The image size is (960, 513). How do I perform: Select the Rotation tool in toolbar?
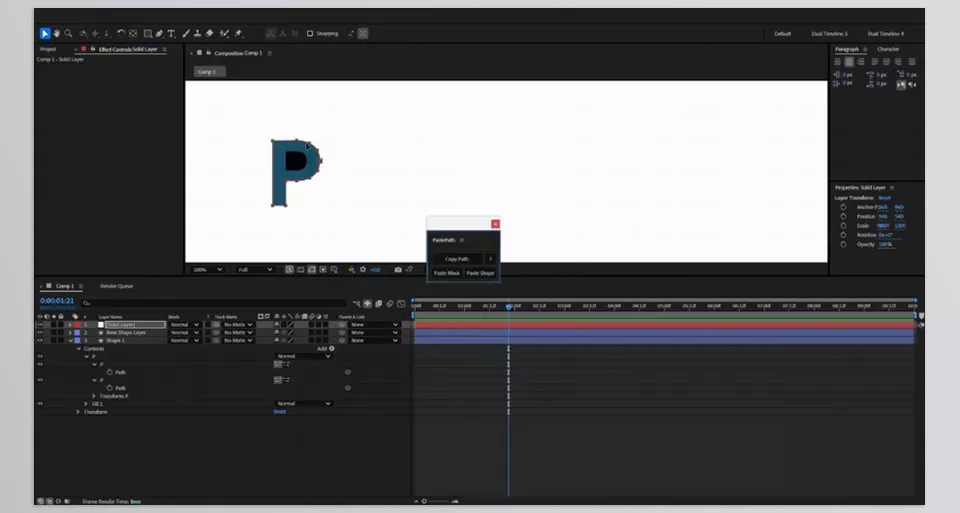[121, 34]
